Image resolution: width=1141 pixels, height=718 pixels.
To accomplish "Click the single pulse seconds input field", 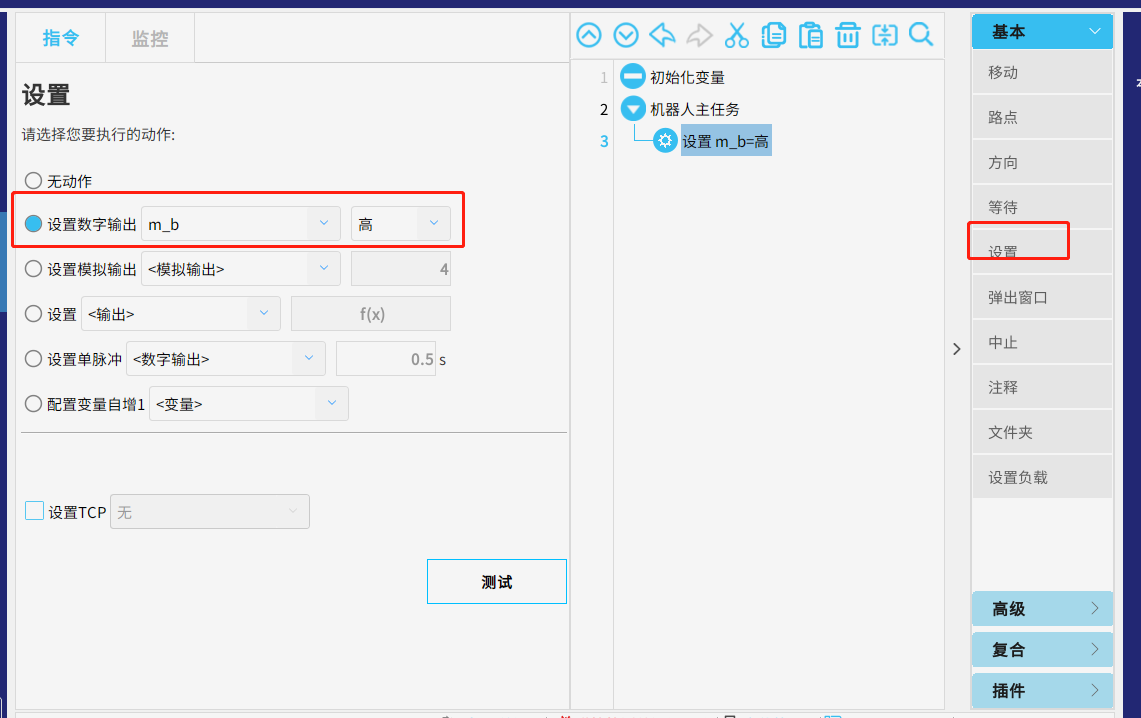I will coord(385,359).
